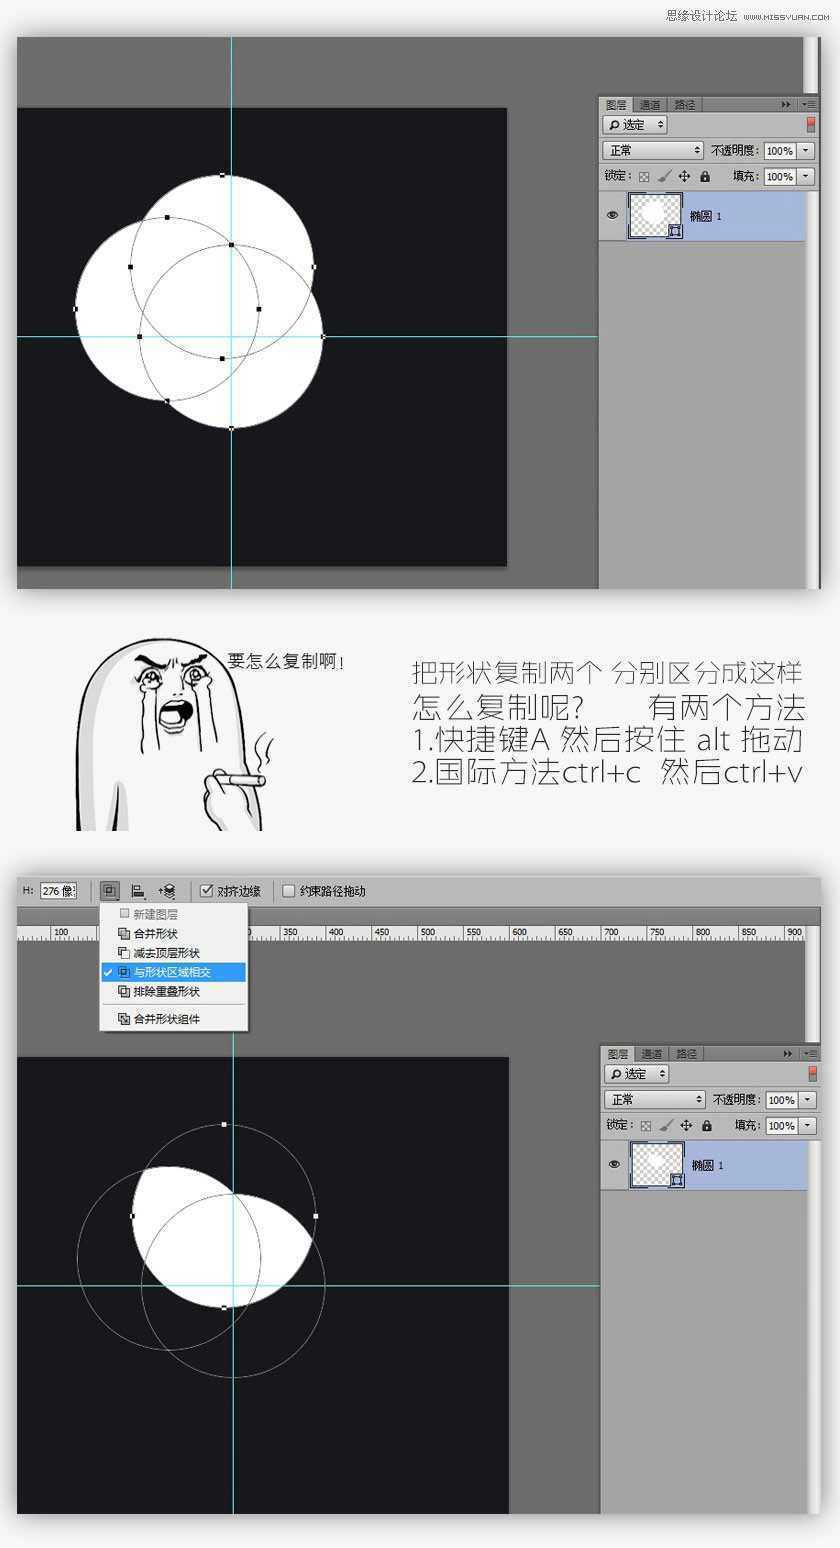Open the path operations icon in options bar
The width and height of the screenshot is (840, 1548).
(x=110, y=891)
